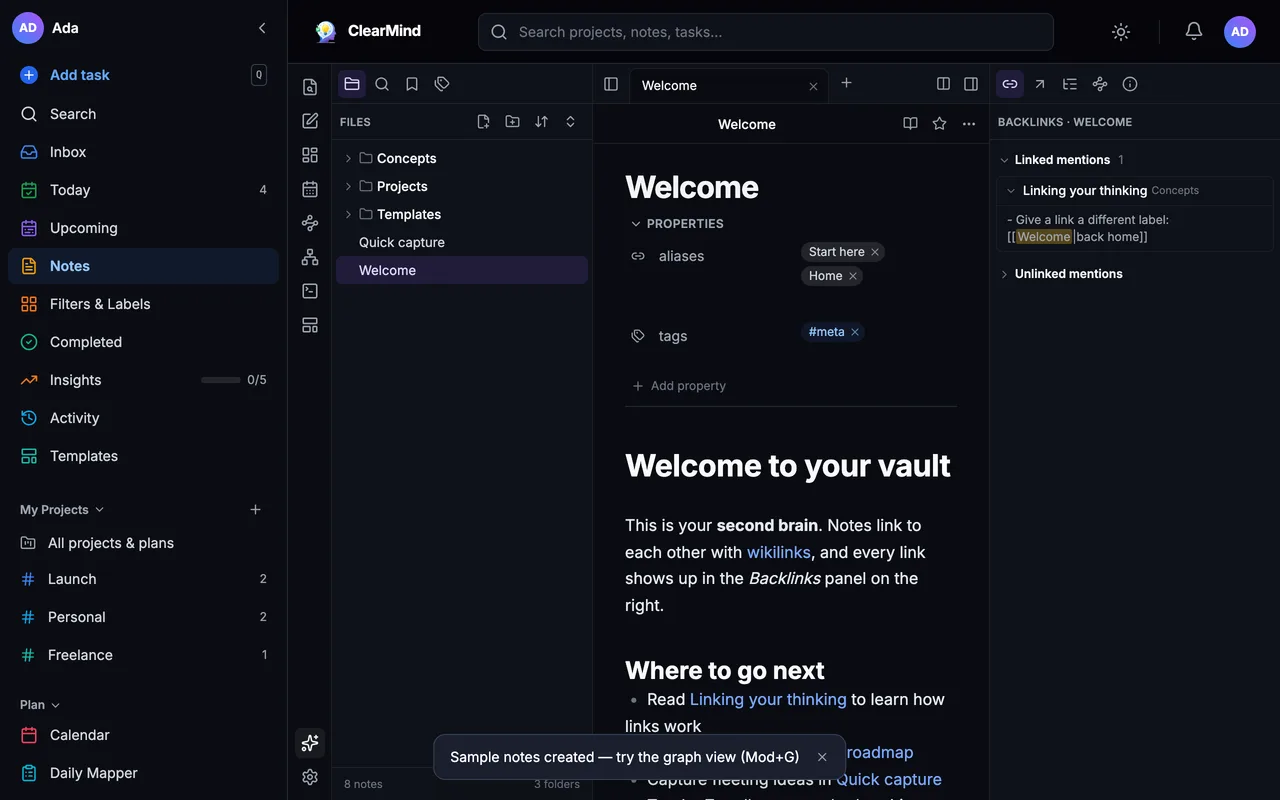
Task: Expand the Templates folder in Files
Action: click(x=462, y=214)
